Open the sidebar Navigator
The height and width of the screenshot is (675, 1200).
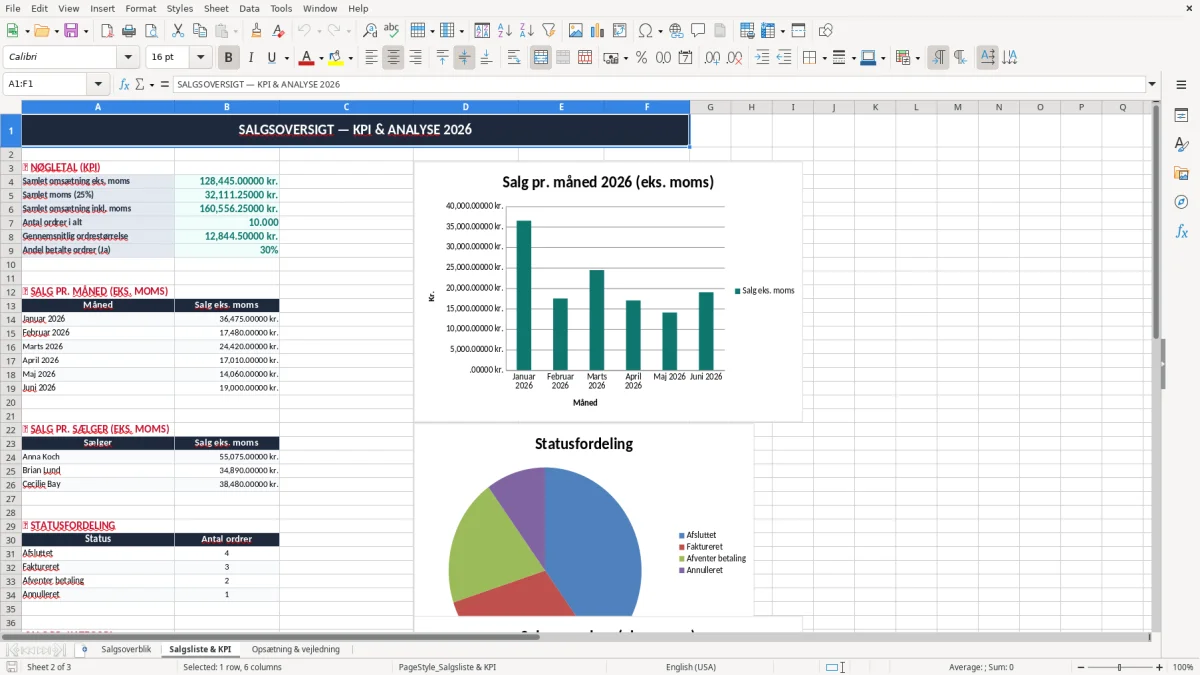coord(1181,203)
